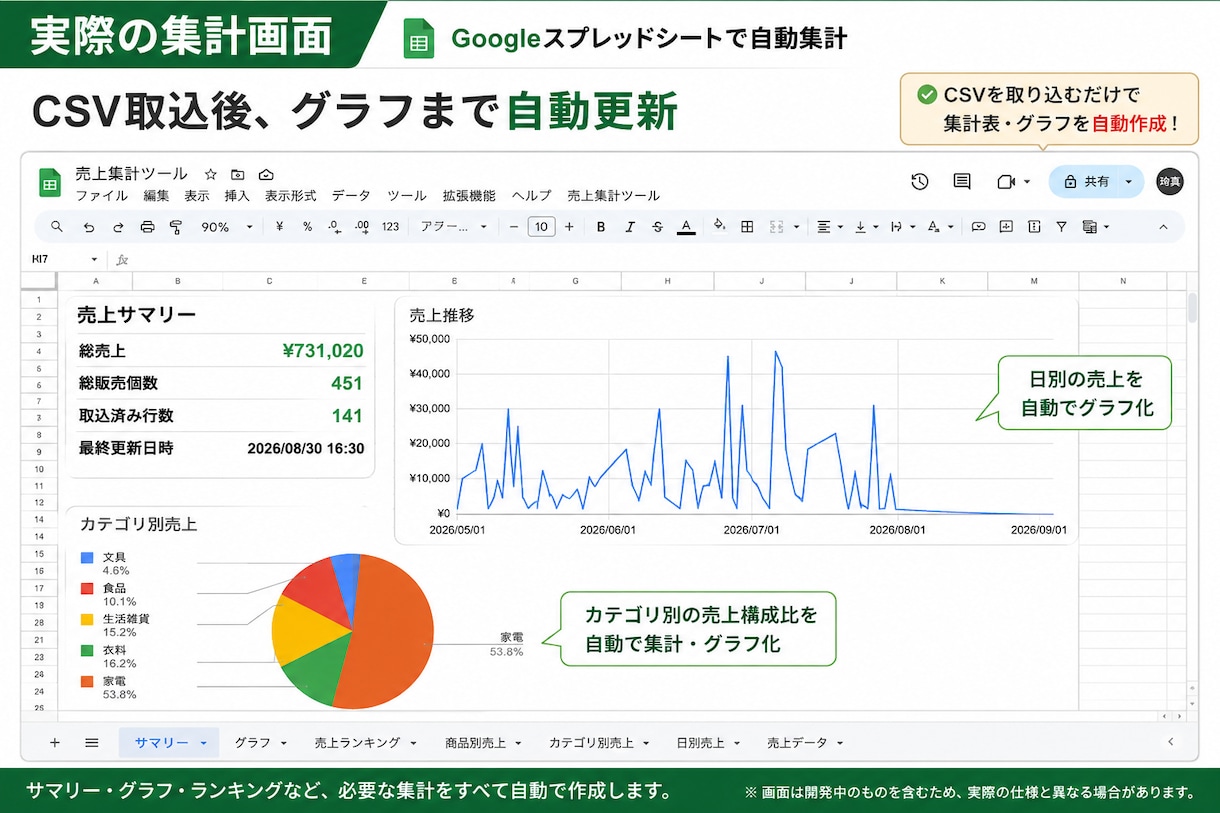Viewport: 1220px width, 813px height.
Task: Open the text color picker
Action: (x=686, y=227)
